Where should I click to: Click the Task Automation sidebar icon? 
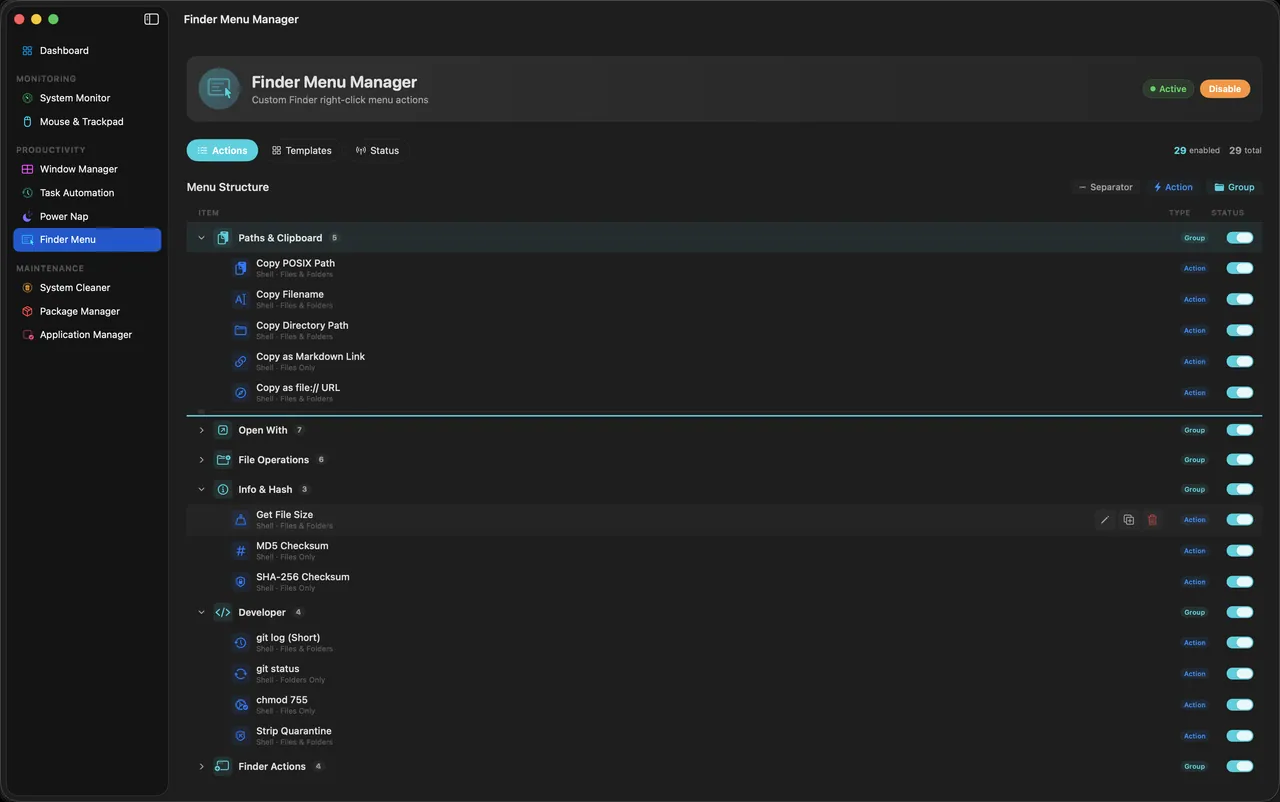point(27,193)
